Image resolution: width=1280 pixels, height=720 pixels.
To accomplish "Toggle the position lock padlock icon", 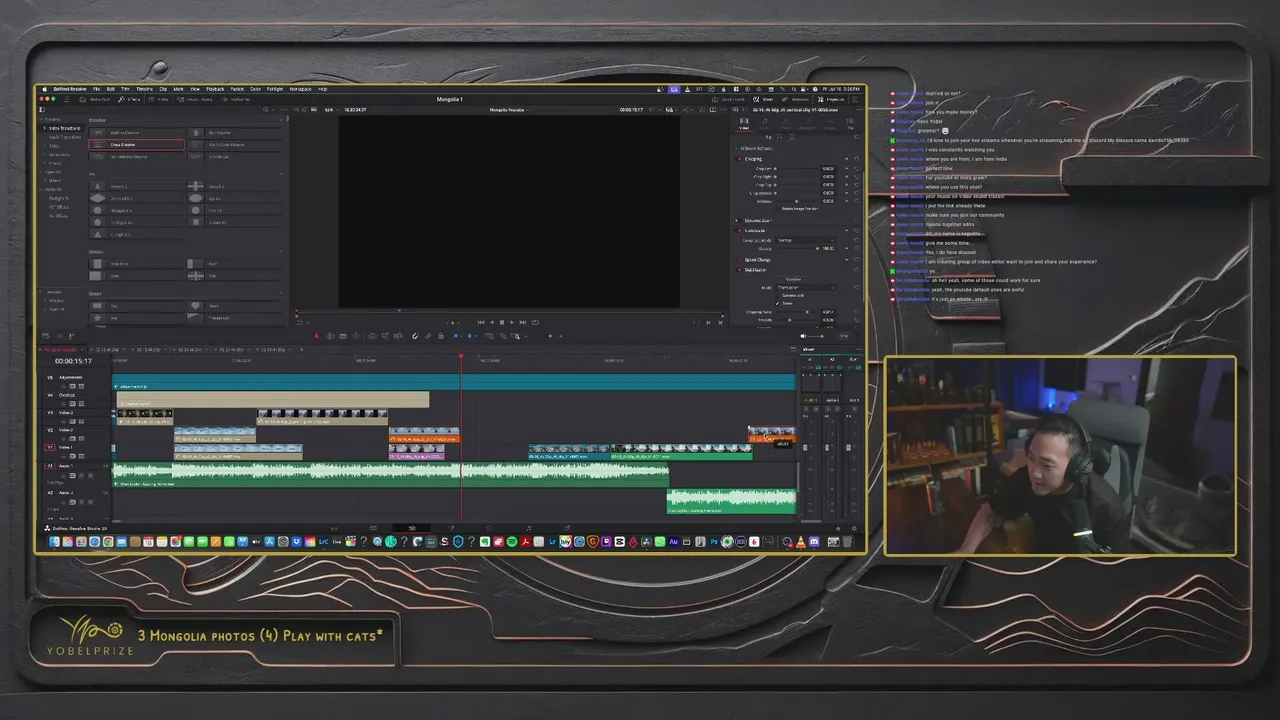I will click(x=441, y=336).
